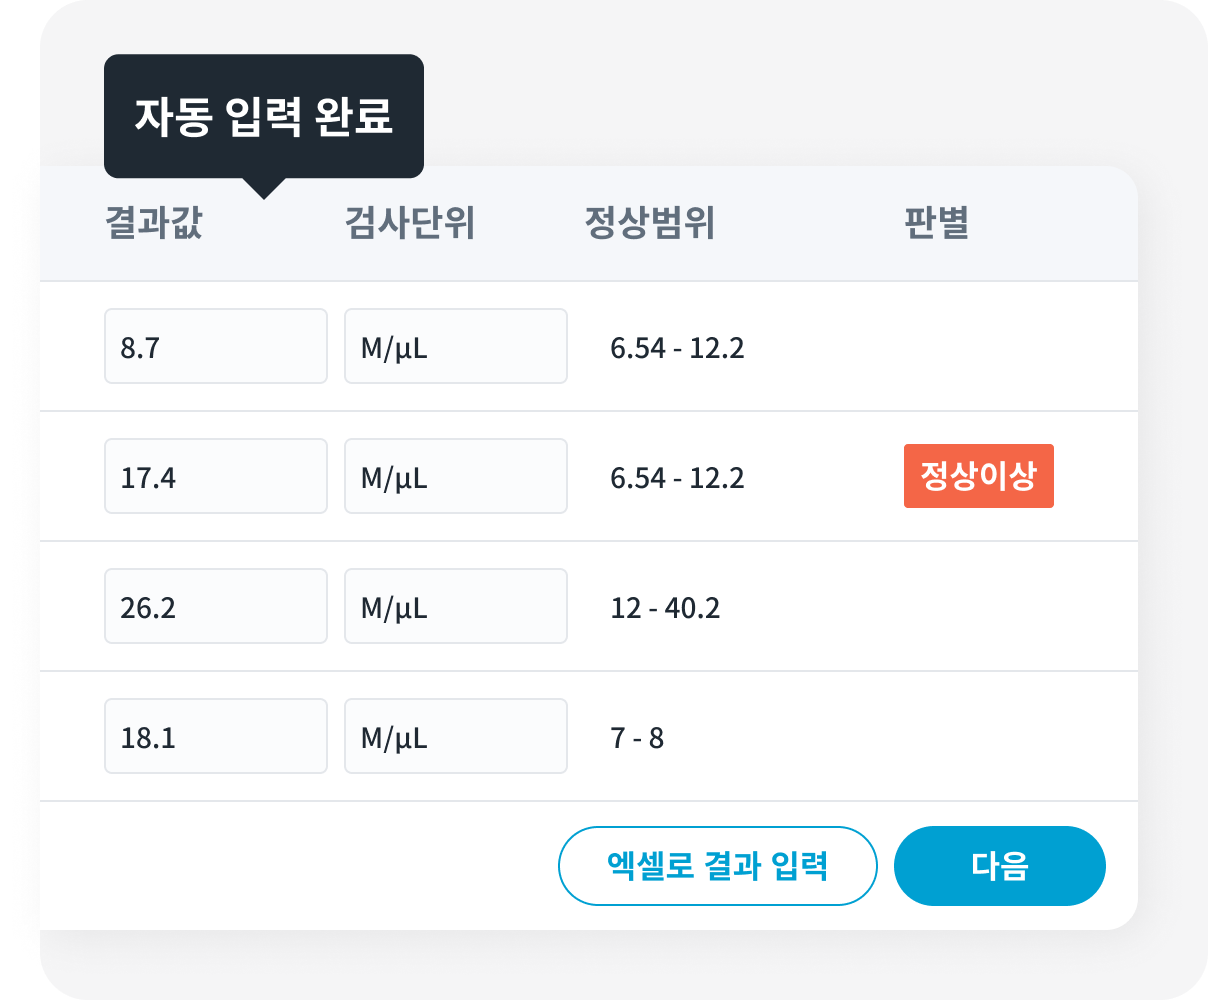Click the 자동 입력 완료 tooltip
Viewport: 1208px width, 1000px height.
coord(263,116)
